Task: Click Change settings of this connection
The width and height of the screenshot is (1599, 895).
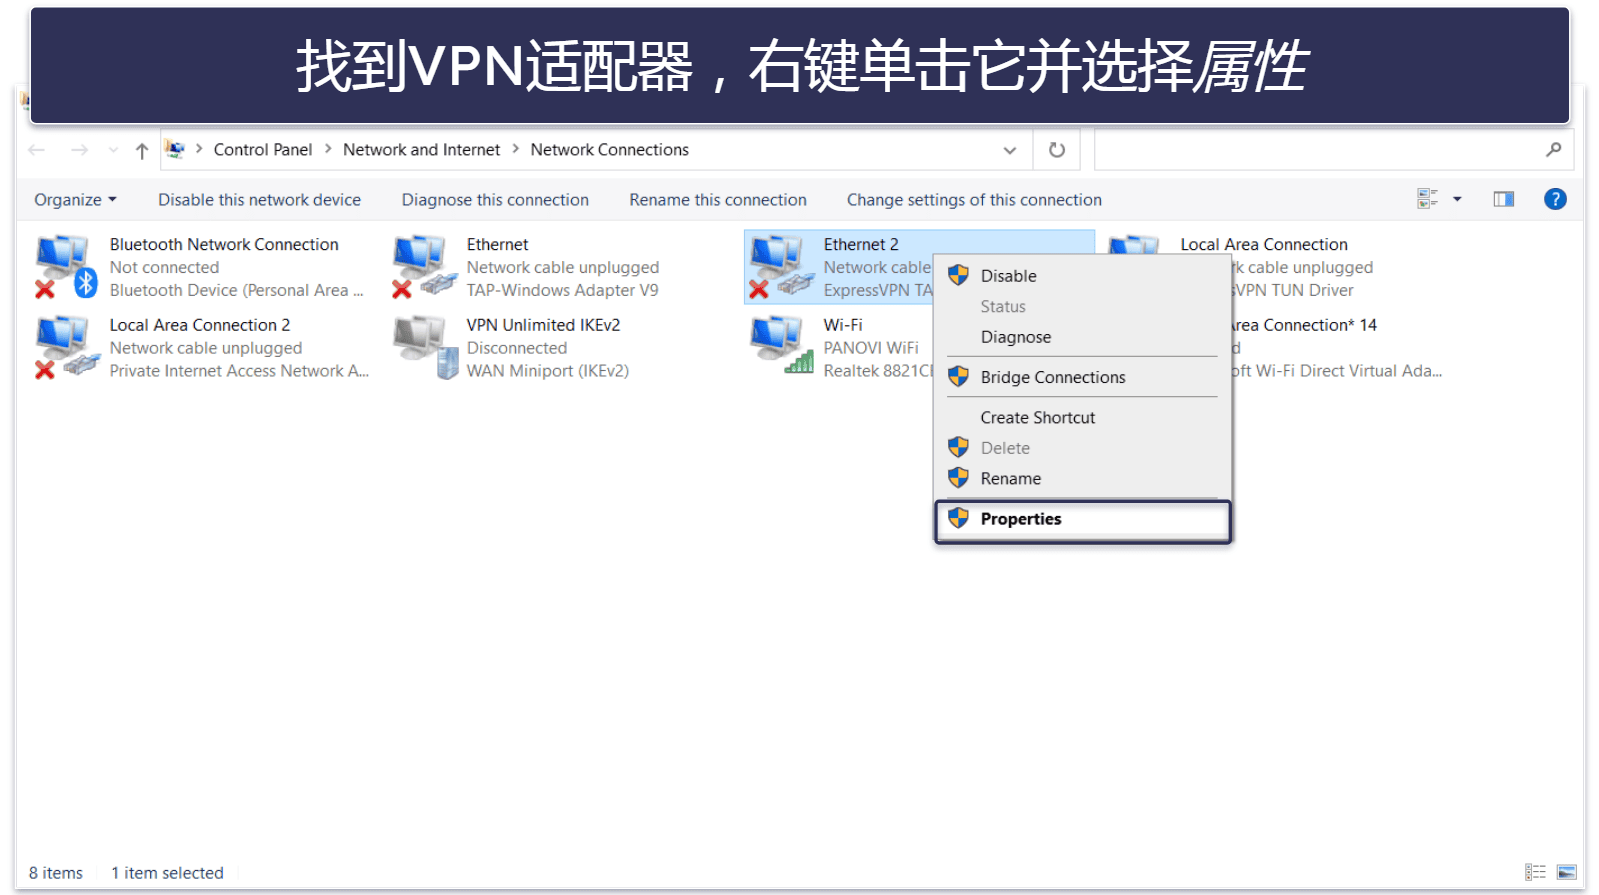Action: point(974,200)
